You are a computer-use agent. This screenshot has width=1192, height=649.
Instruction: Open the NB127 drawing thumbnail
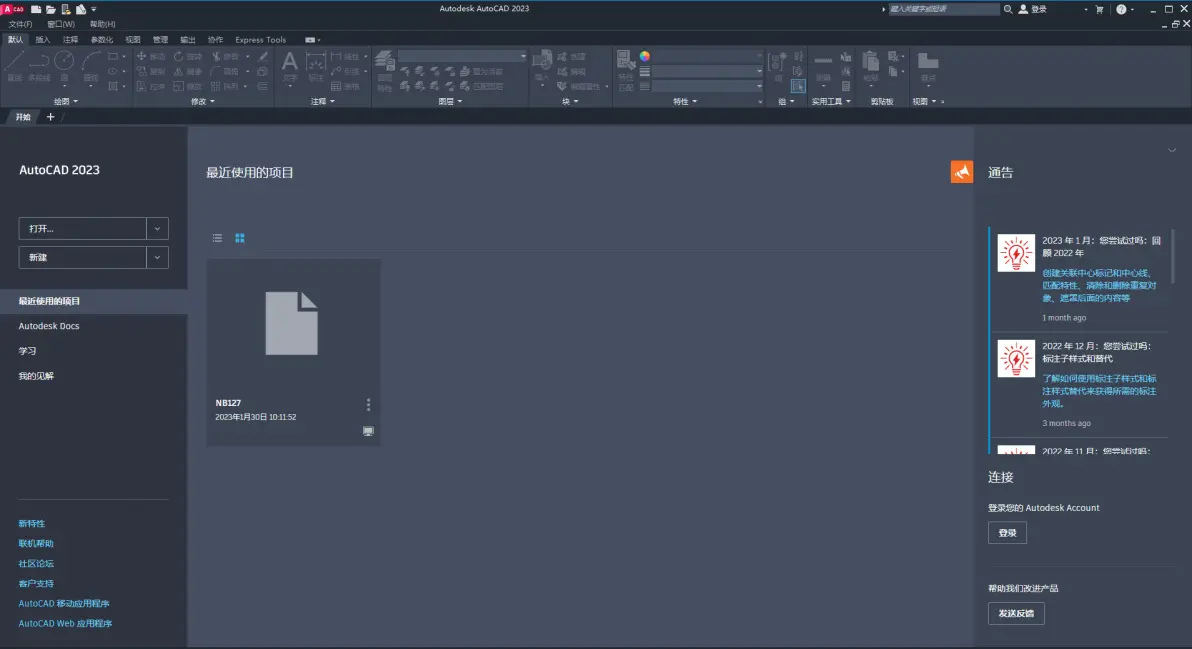pos(292,323)
